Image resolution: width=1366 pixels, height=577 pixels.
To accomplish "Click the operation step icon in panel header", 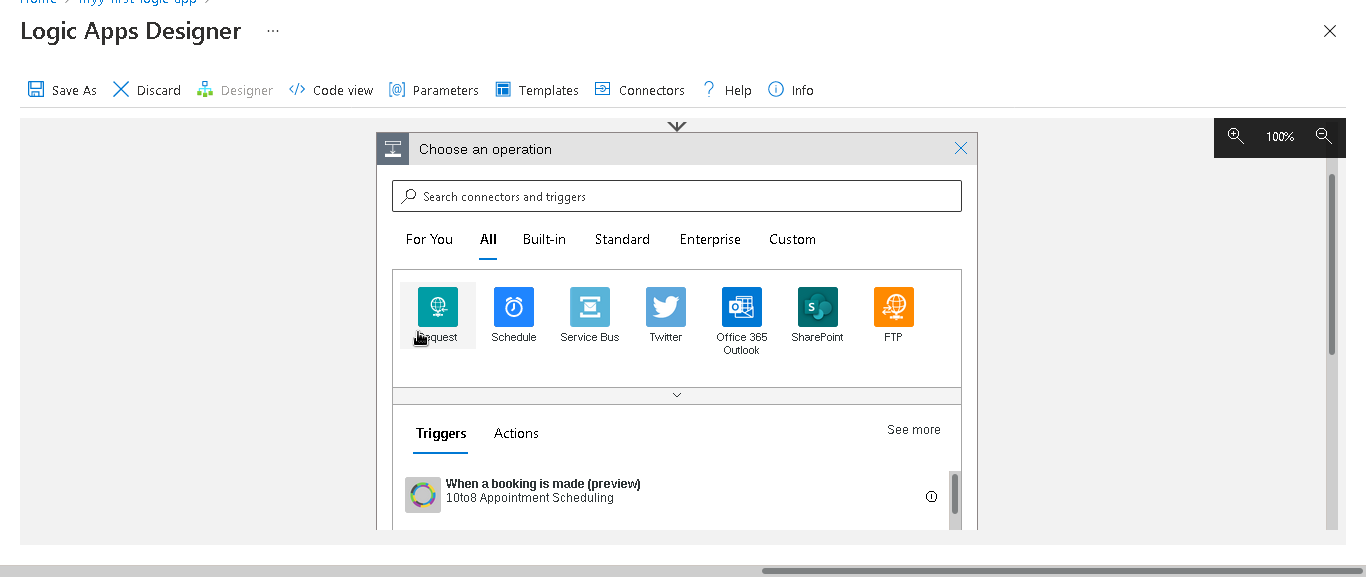I will [393, 149].
